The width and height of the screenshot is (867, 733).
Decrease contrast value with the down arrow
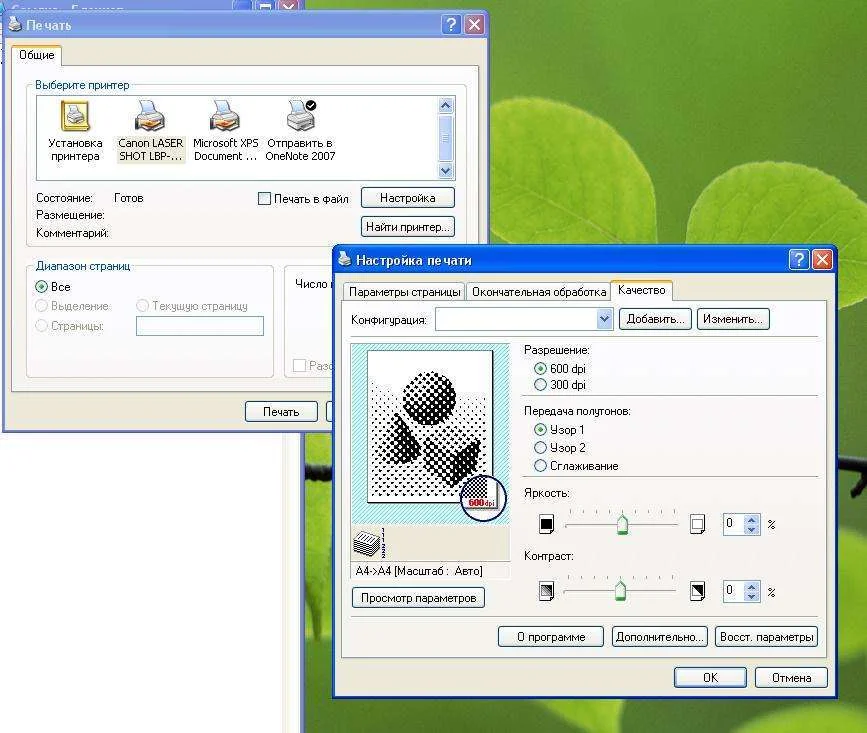coord(753,596)
